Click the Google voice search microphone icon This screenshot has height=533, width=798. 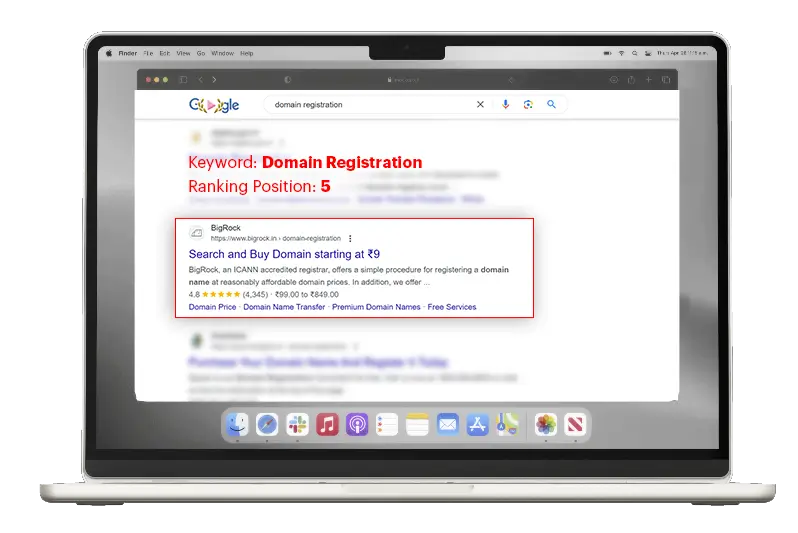tap(505, 104)
